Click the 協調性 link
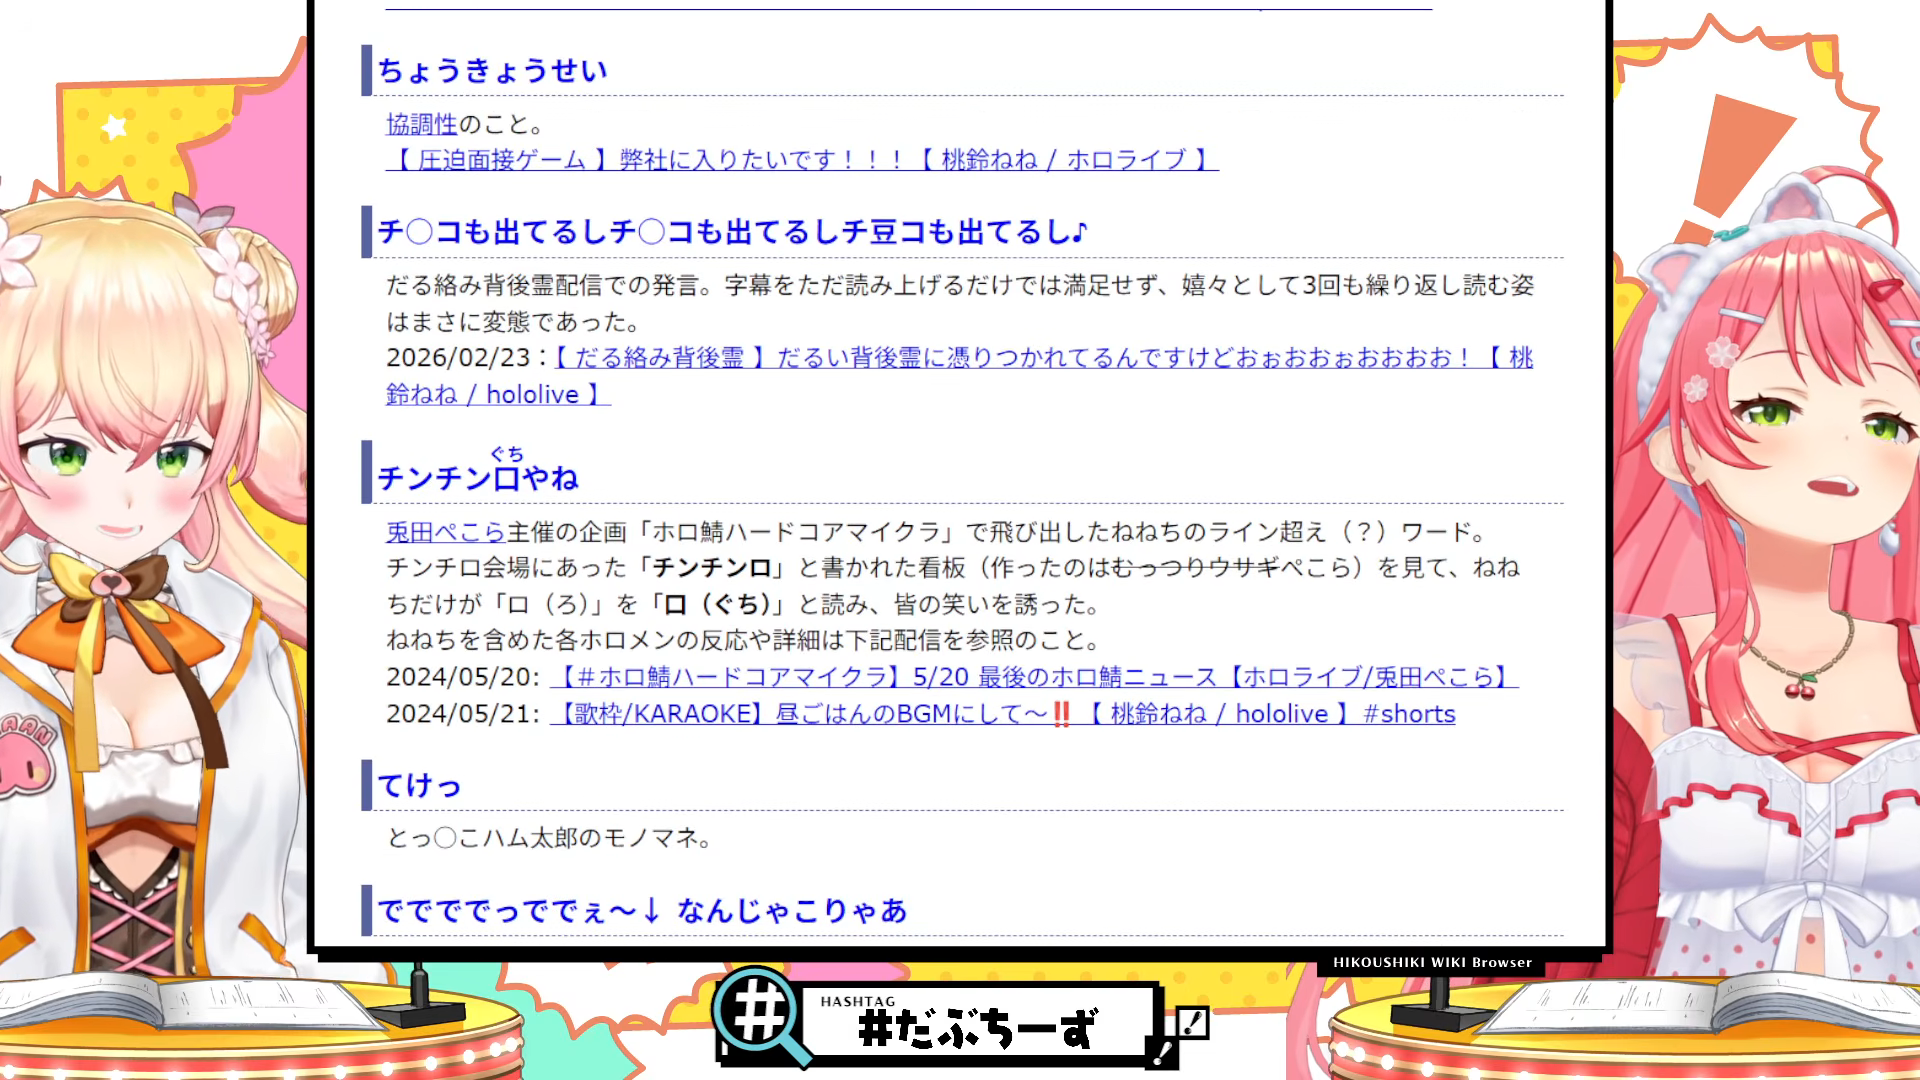Viewport: 1920px width, 1080px height. click(421, 124)
